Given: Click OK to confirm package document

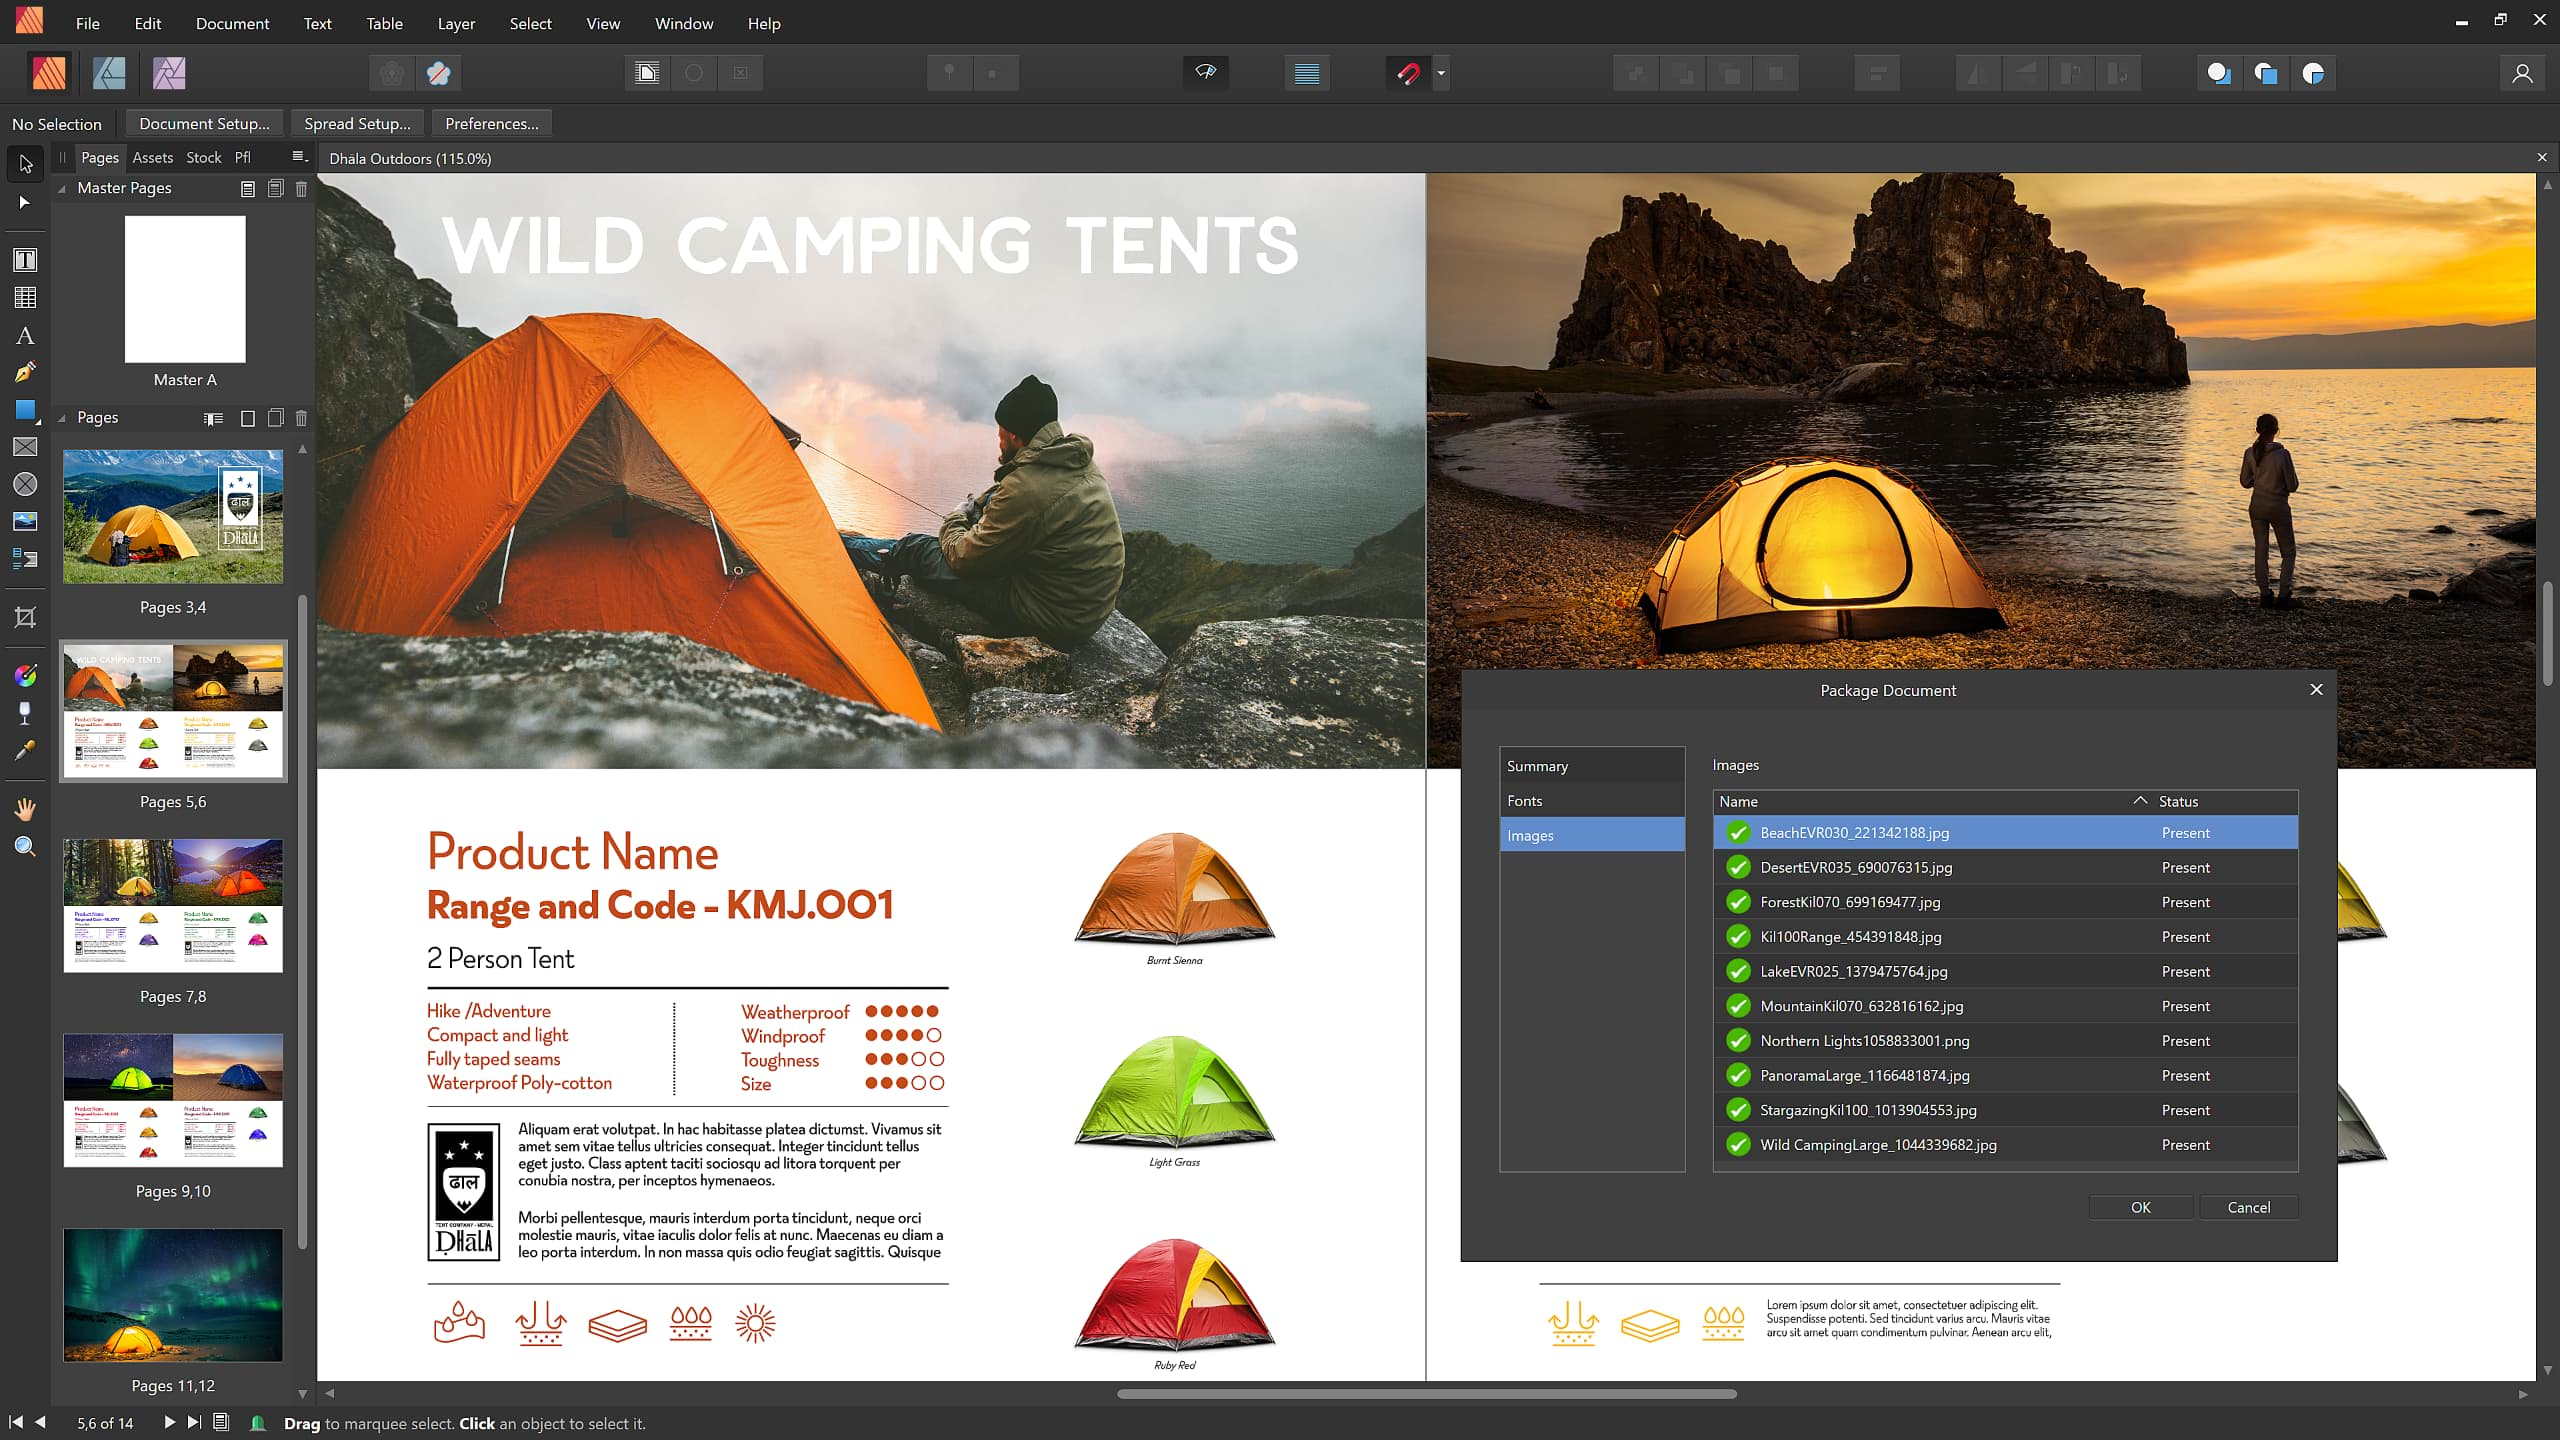Looking at the screenshot, I should 2140,1206.
